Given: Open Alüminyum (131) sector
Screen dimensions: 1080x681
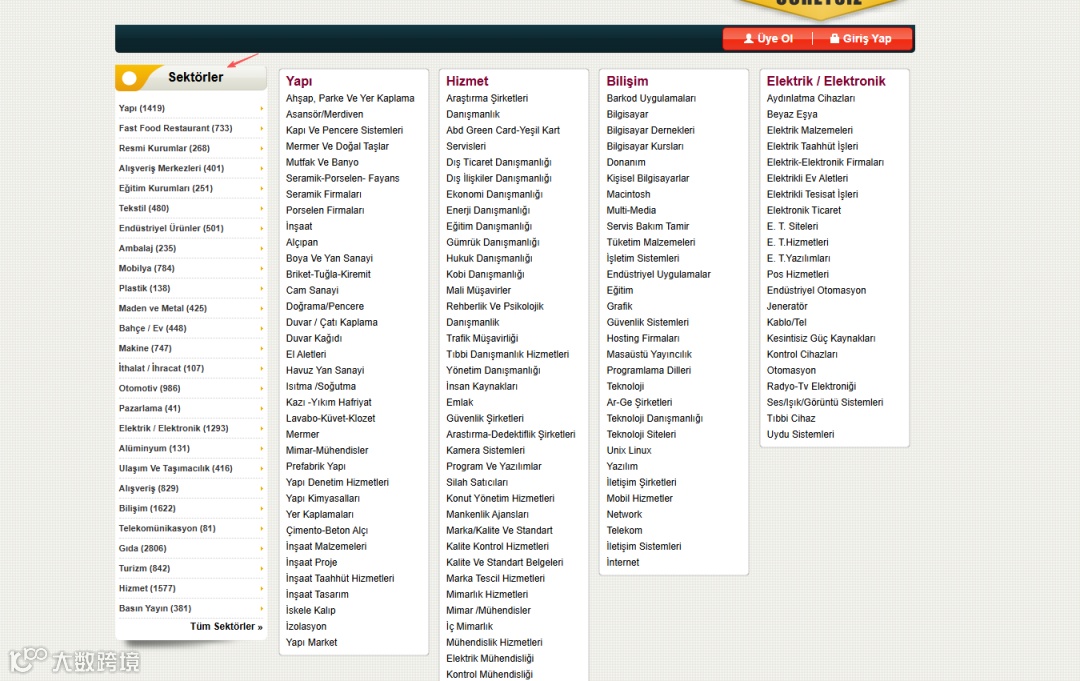Looking at the screenshot, I should 154,448.
